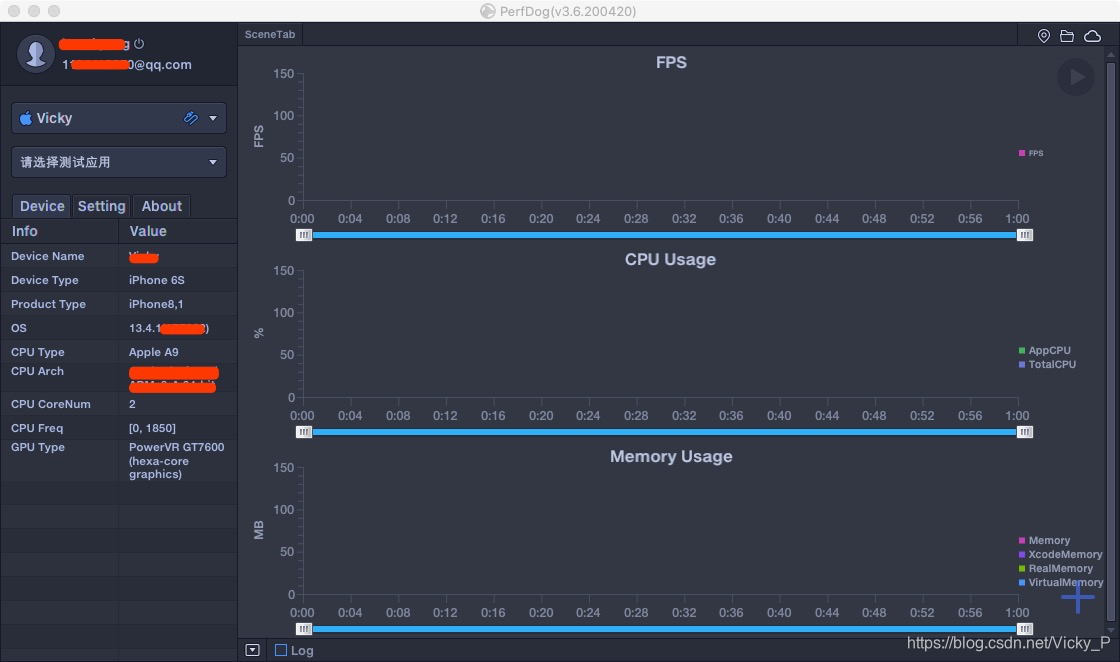1120x662 pixels.
Task: Toggle XcodeMemory legend series
Action: pos(1060,554)
